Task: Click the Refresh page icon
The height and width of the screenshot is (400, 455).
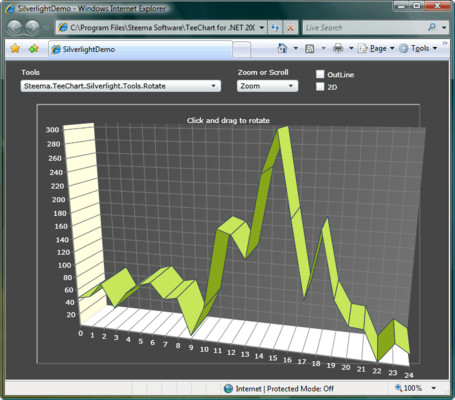Action: 275,28
